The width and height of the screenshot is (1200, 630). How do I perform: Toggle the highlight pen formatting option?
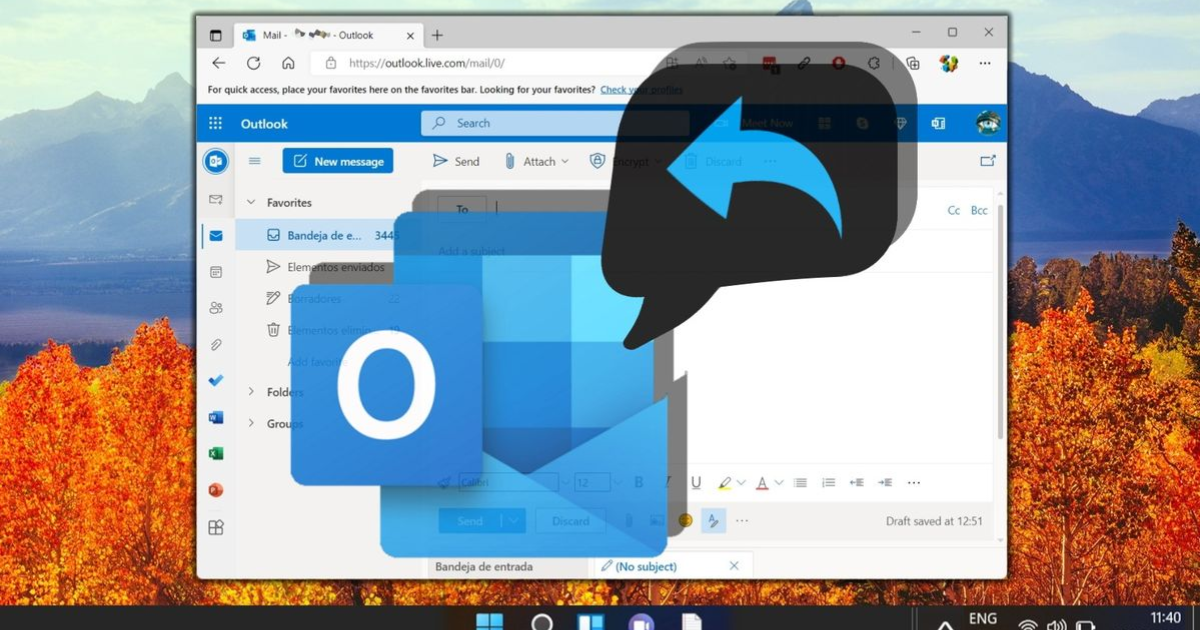point(727,481)
